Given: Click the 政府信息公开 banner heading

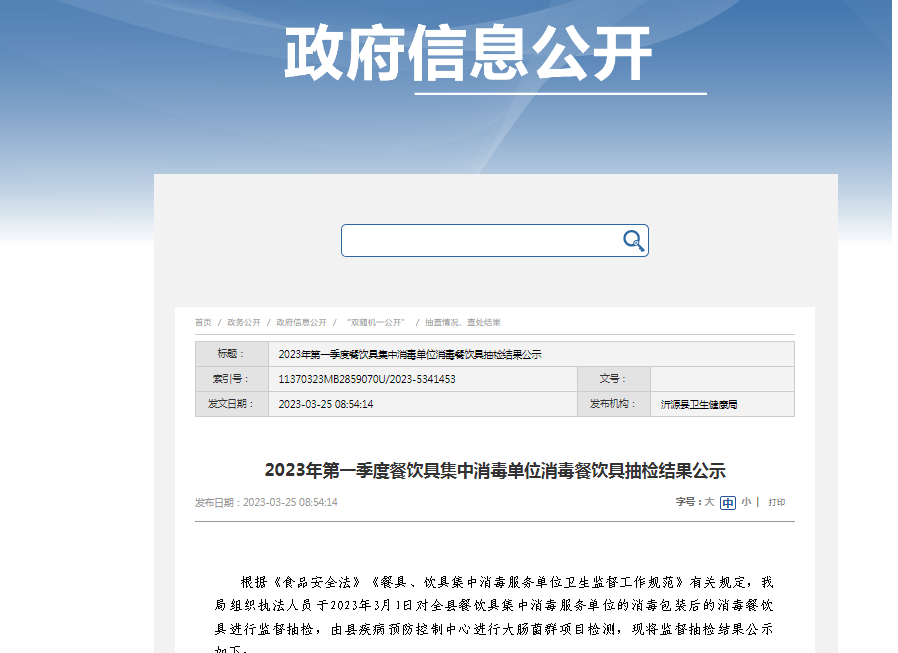Looking at the screenshot, I should [468, 52].
